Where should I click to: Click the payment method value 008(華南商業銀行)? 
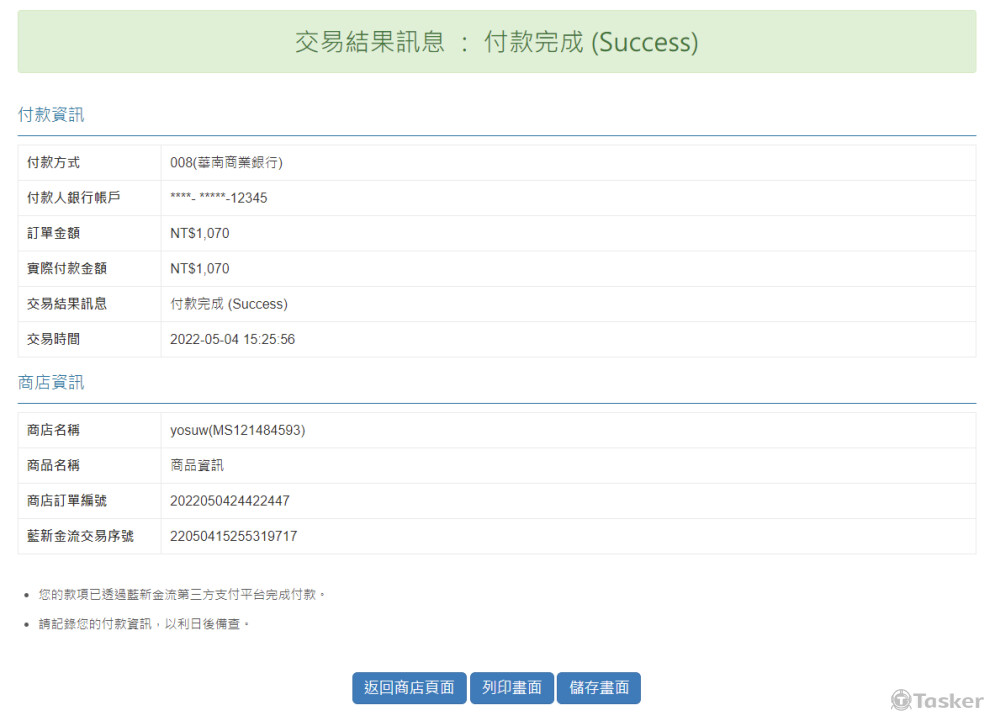(226, 163)
